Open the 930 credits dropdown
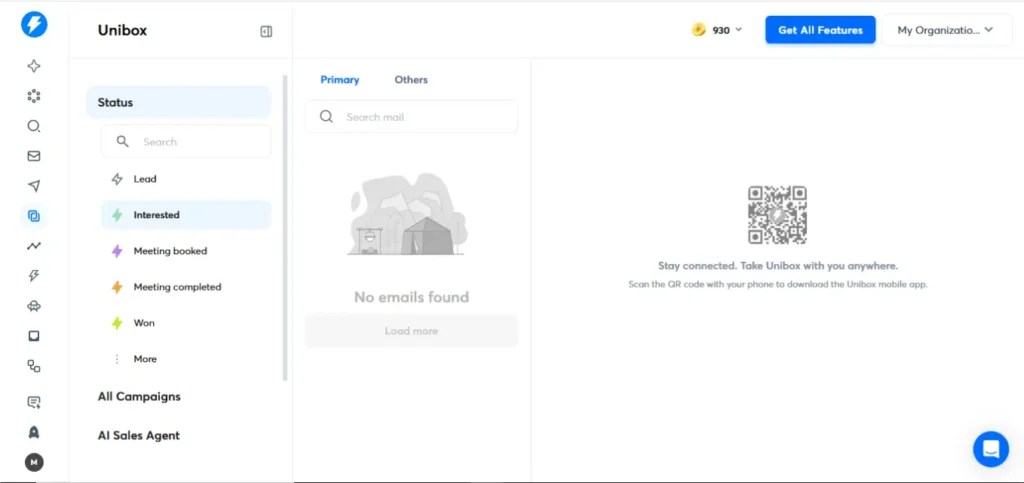1024x483 pixels. pos(717,30)
